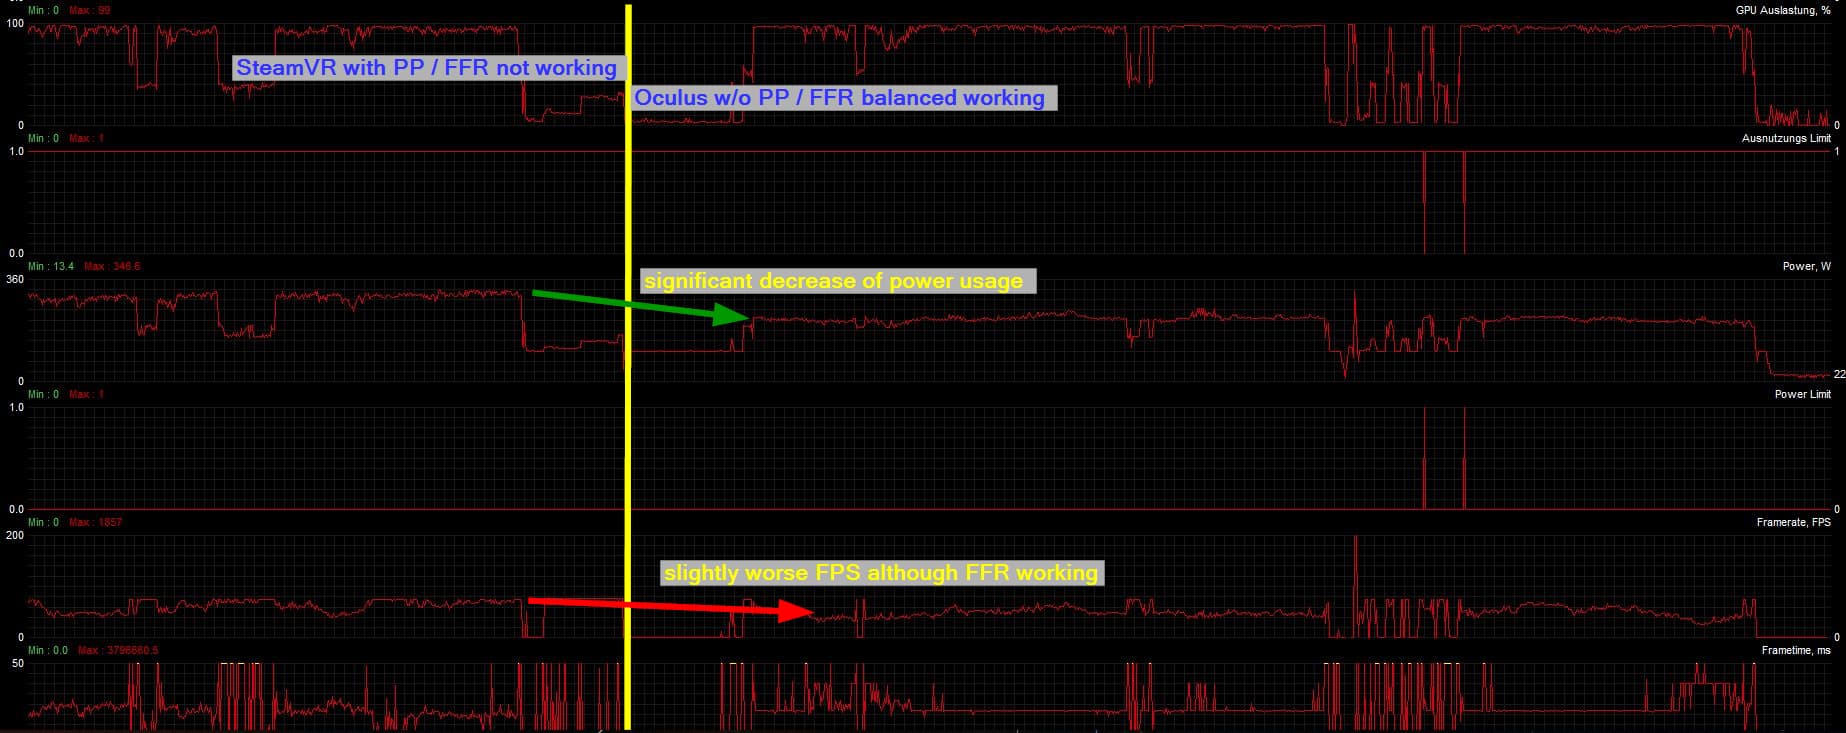The width and height of the screenshot is (1846, 733).
Task: Click the Max 346.6 value in Power graph
Action: click(112, 266)
